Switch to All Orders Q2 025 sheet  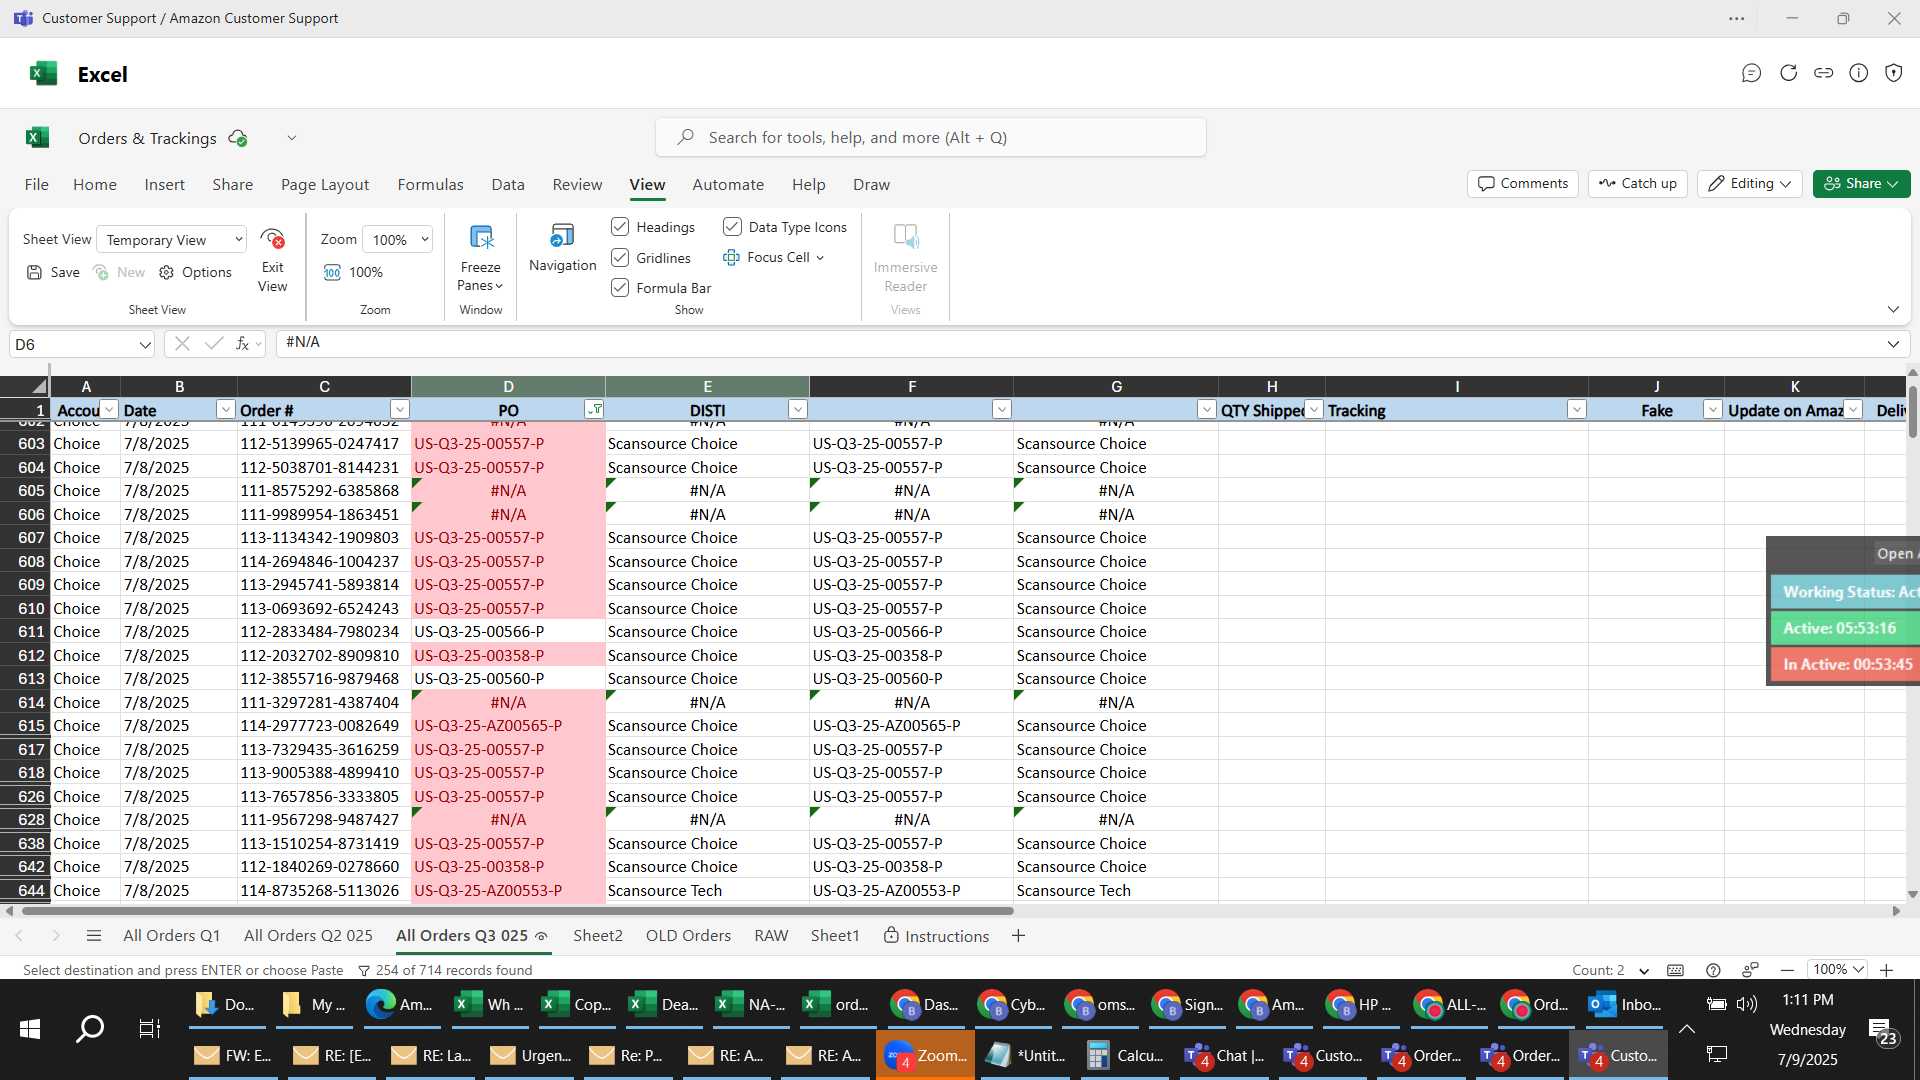tap(308, 936)
